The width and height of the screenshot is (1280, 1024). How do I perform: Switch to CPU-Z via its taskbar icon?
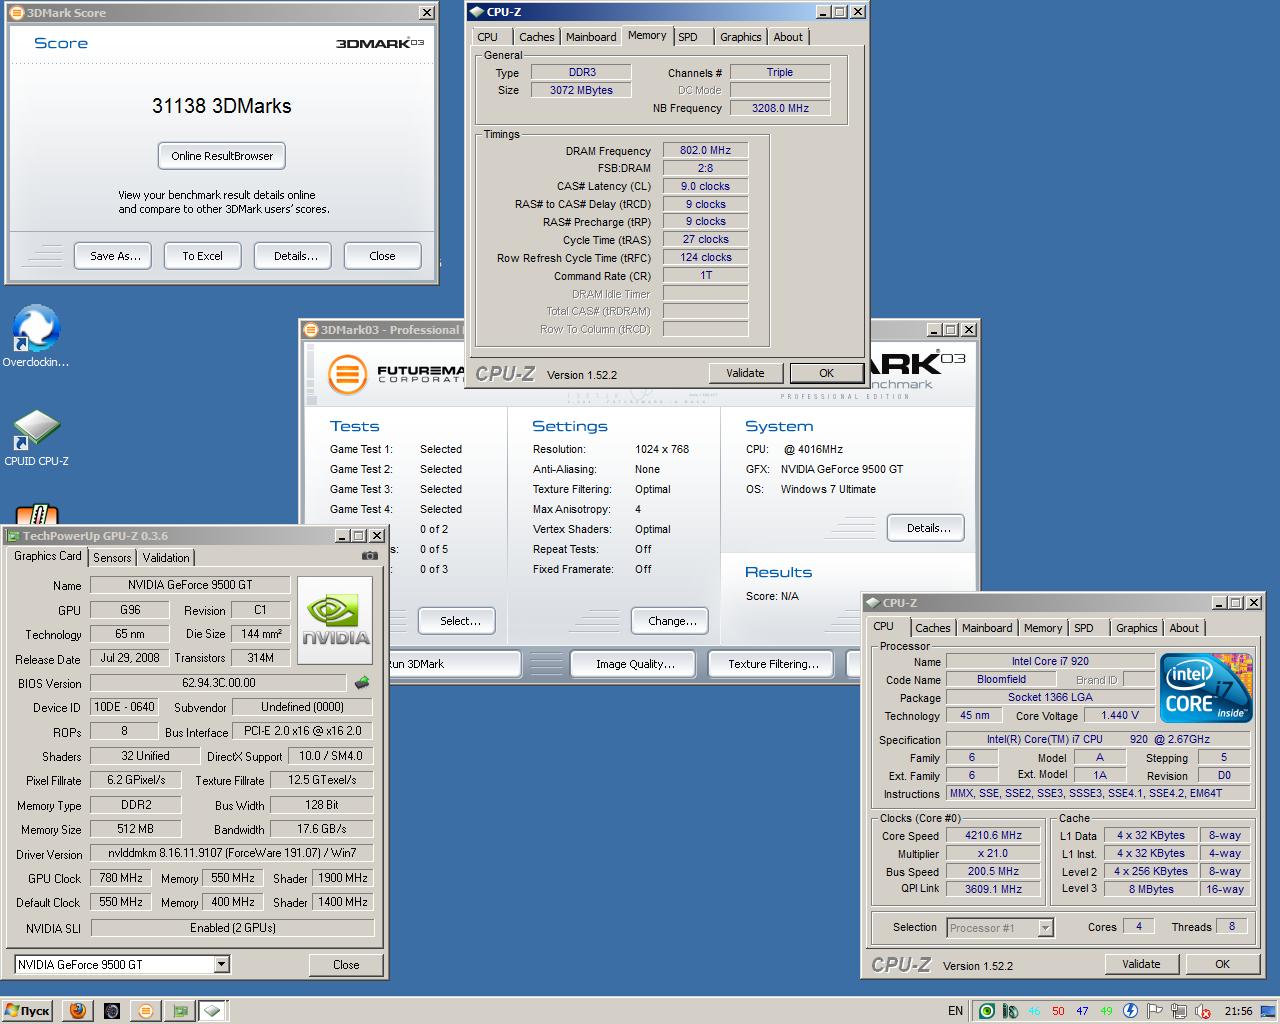[x=213, y=1011]
